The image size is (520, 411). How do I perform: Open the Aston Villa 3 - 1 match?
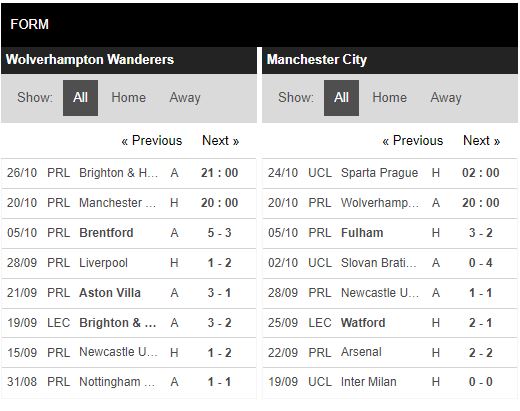pos(129,293)
